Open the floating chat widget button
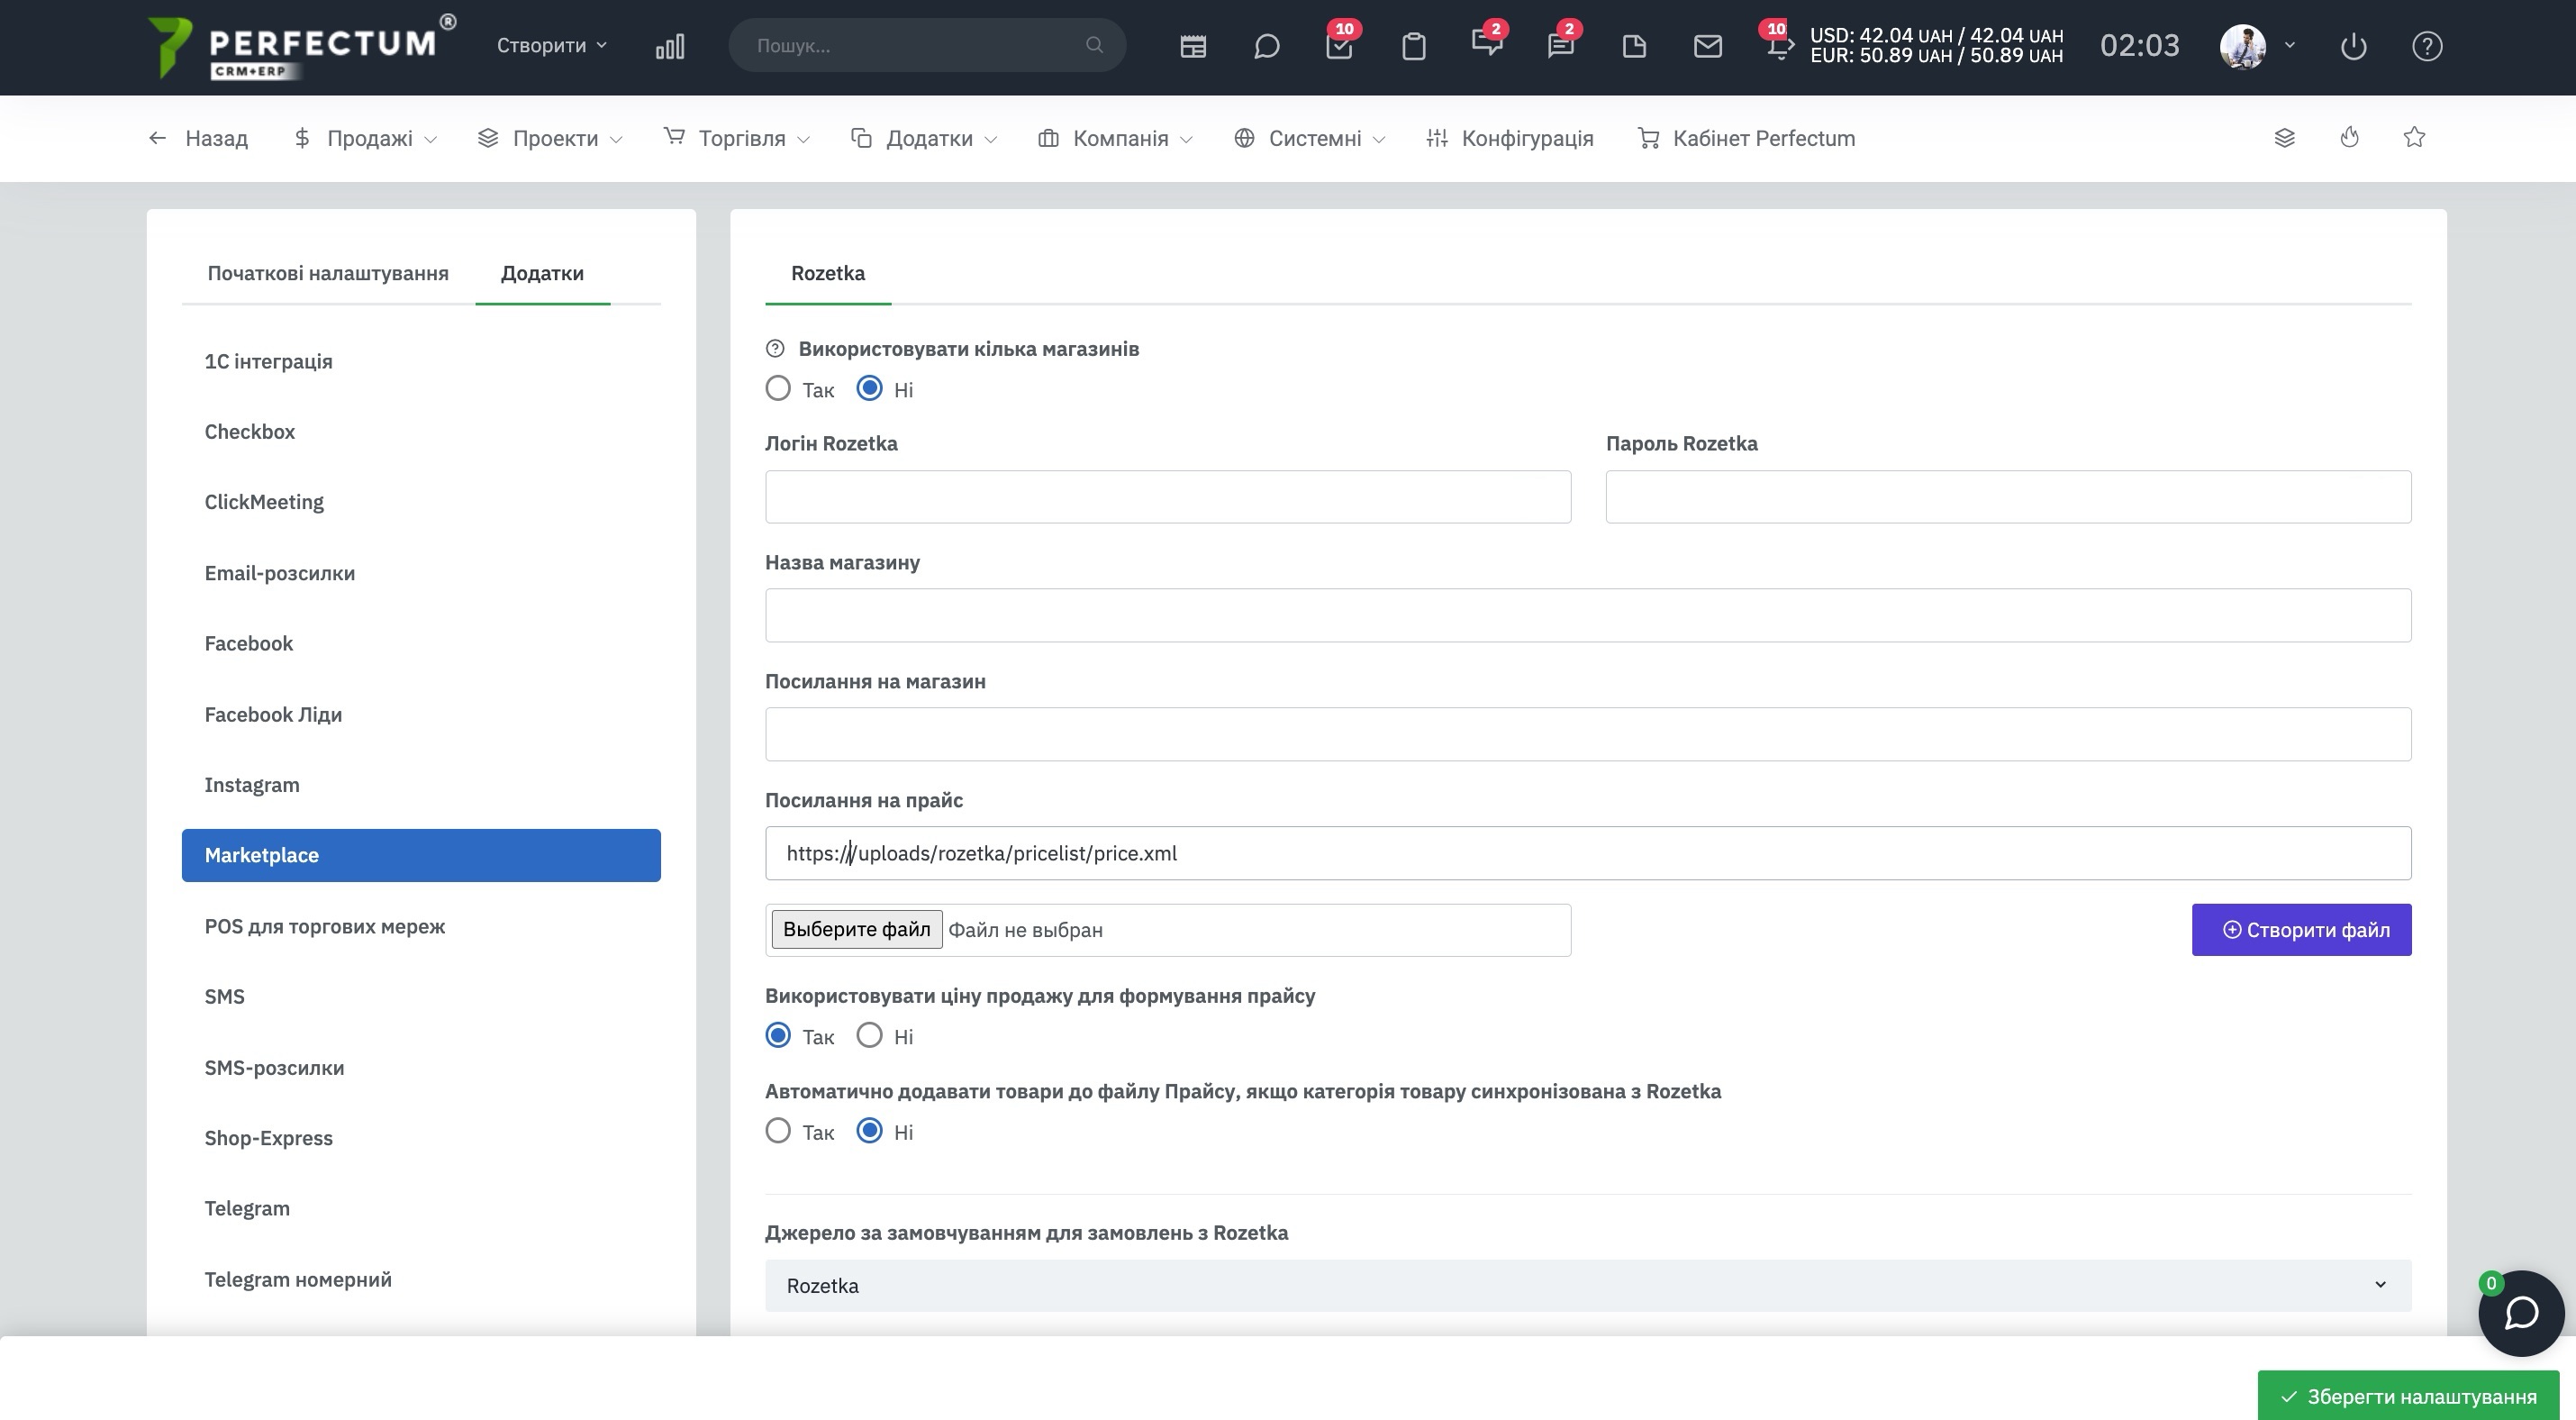 click(x=2520, y=1313)
